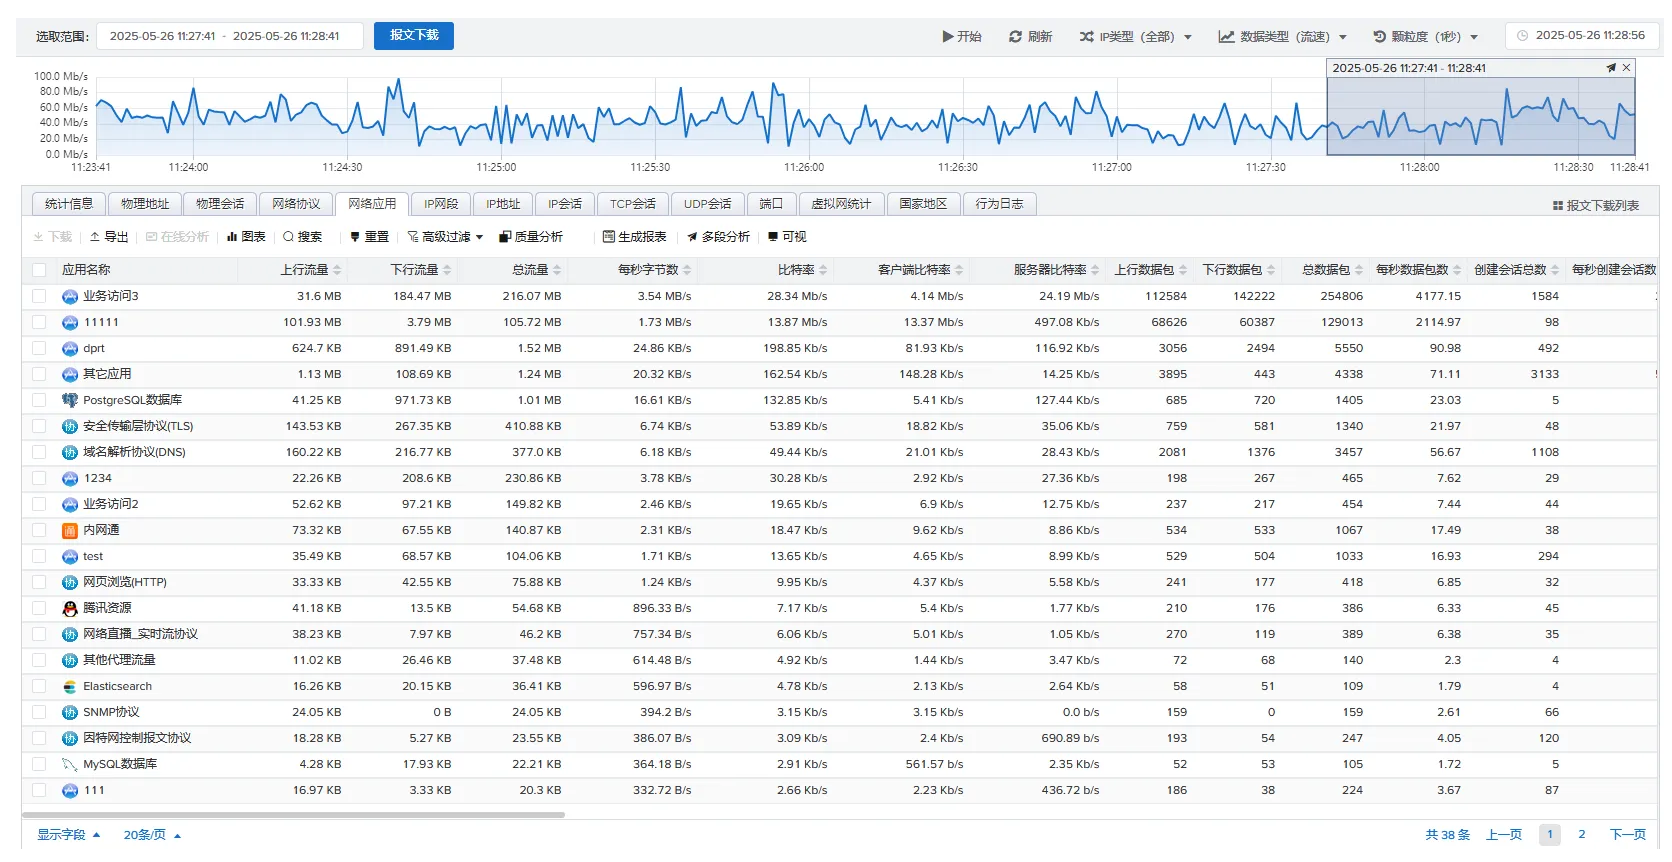Check the 业务访问3 row checkbox
Screen dimensions: 1672x862
pyautogui.click(x=39, y=296)
